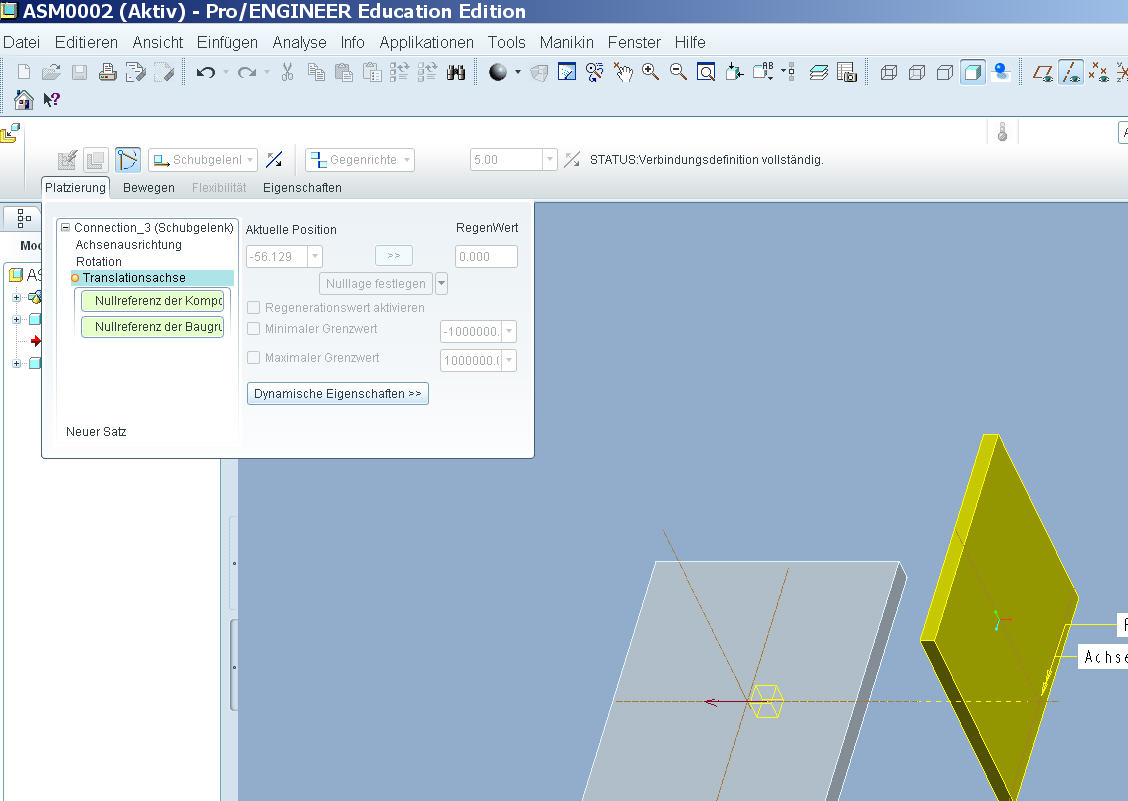Open the view manager icon

(x=847, y=72)
